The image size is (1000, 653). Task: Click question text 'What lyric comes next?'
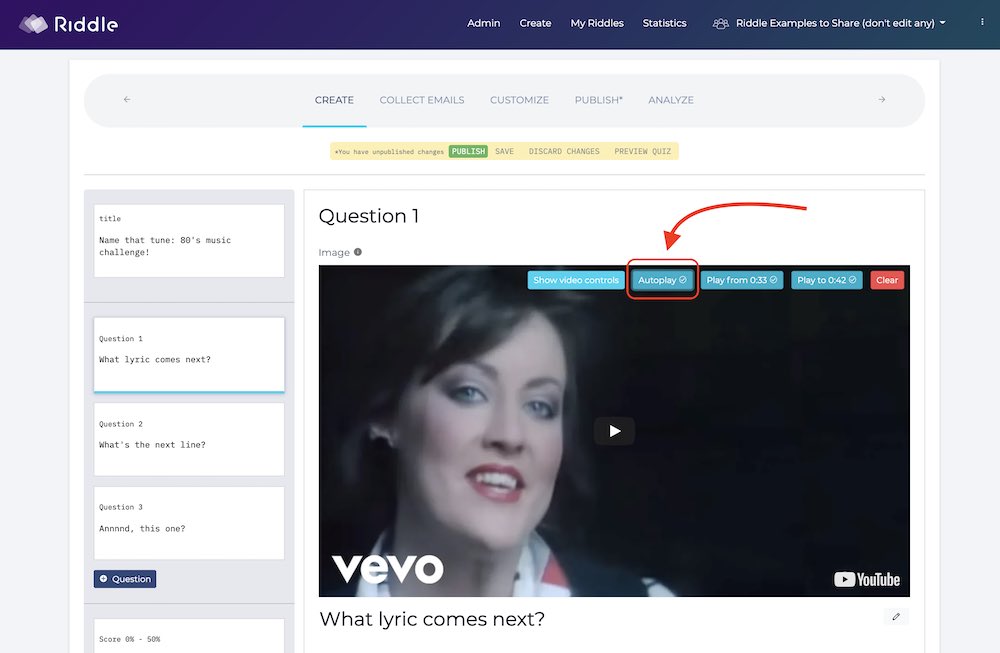[x=432, y=619]
